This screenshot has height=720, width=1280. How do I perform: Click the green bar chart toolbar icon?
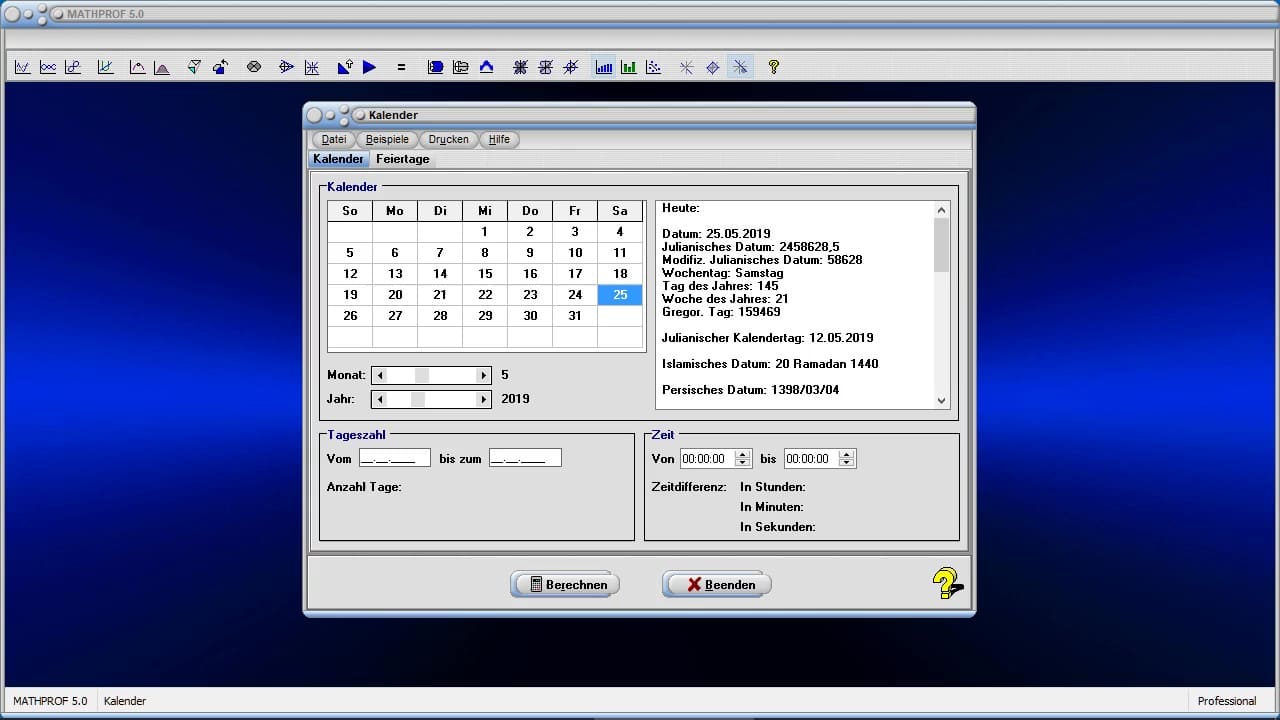point(628,67)
